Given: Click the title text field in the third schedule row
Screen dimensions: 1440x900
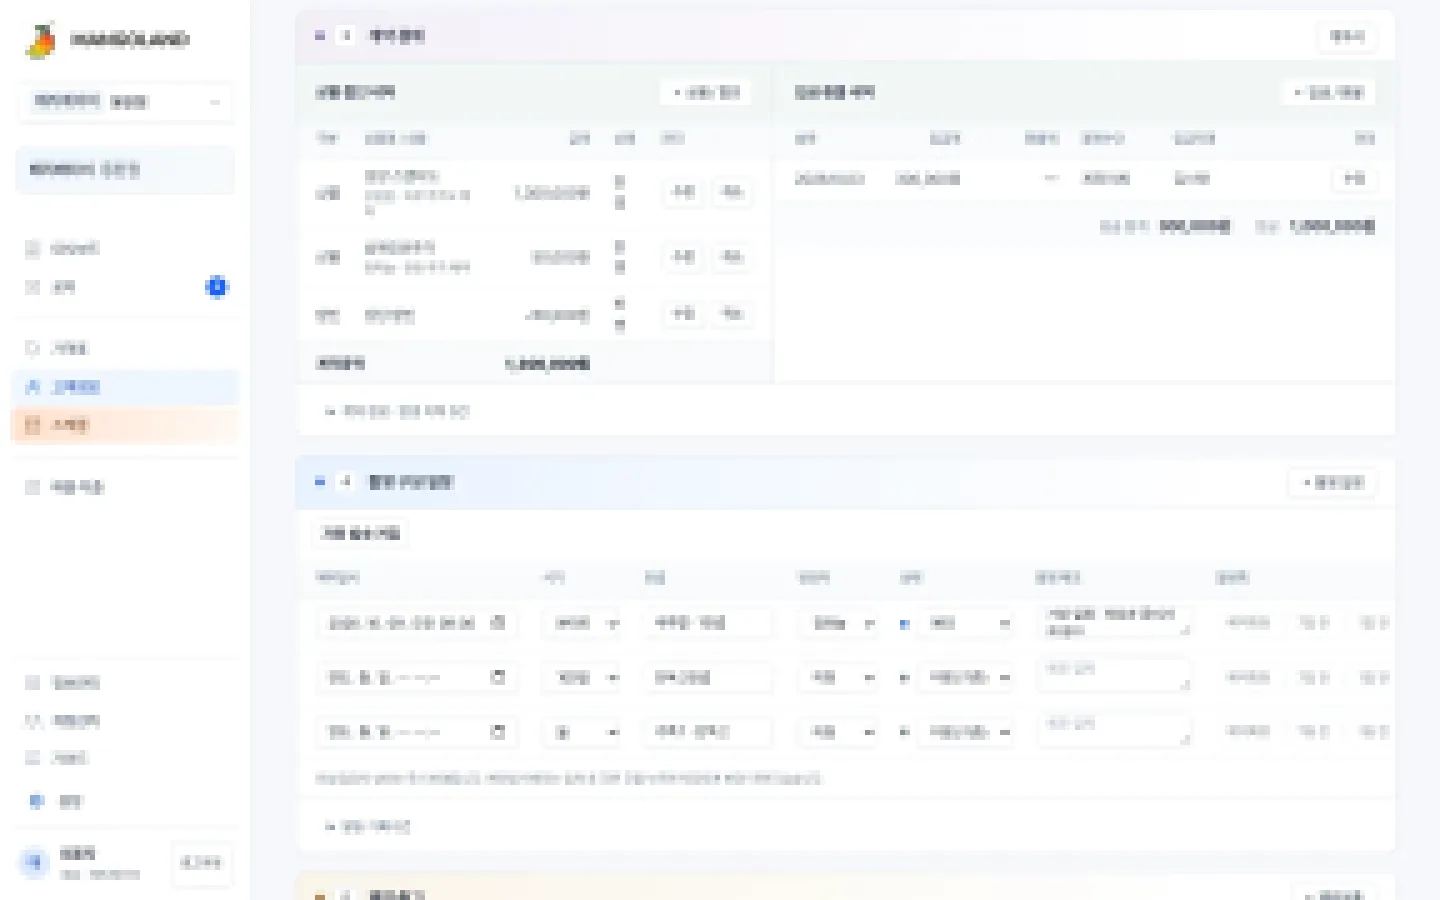Looking at the screenshot, I should 708,733.
